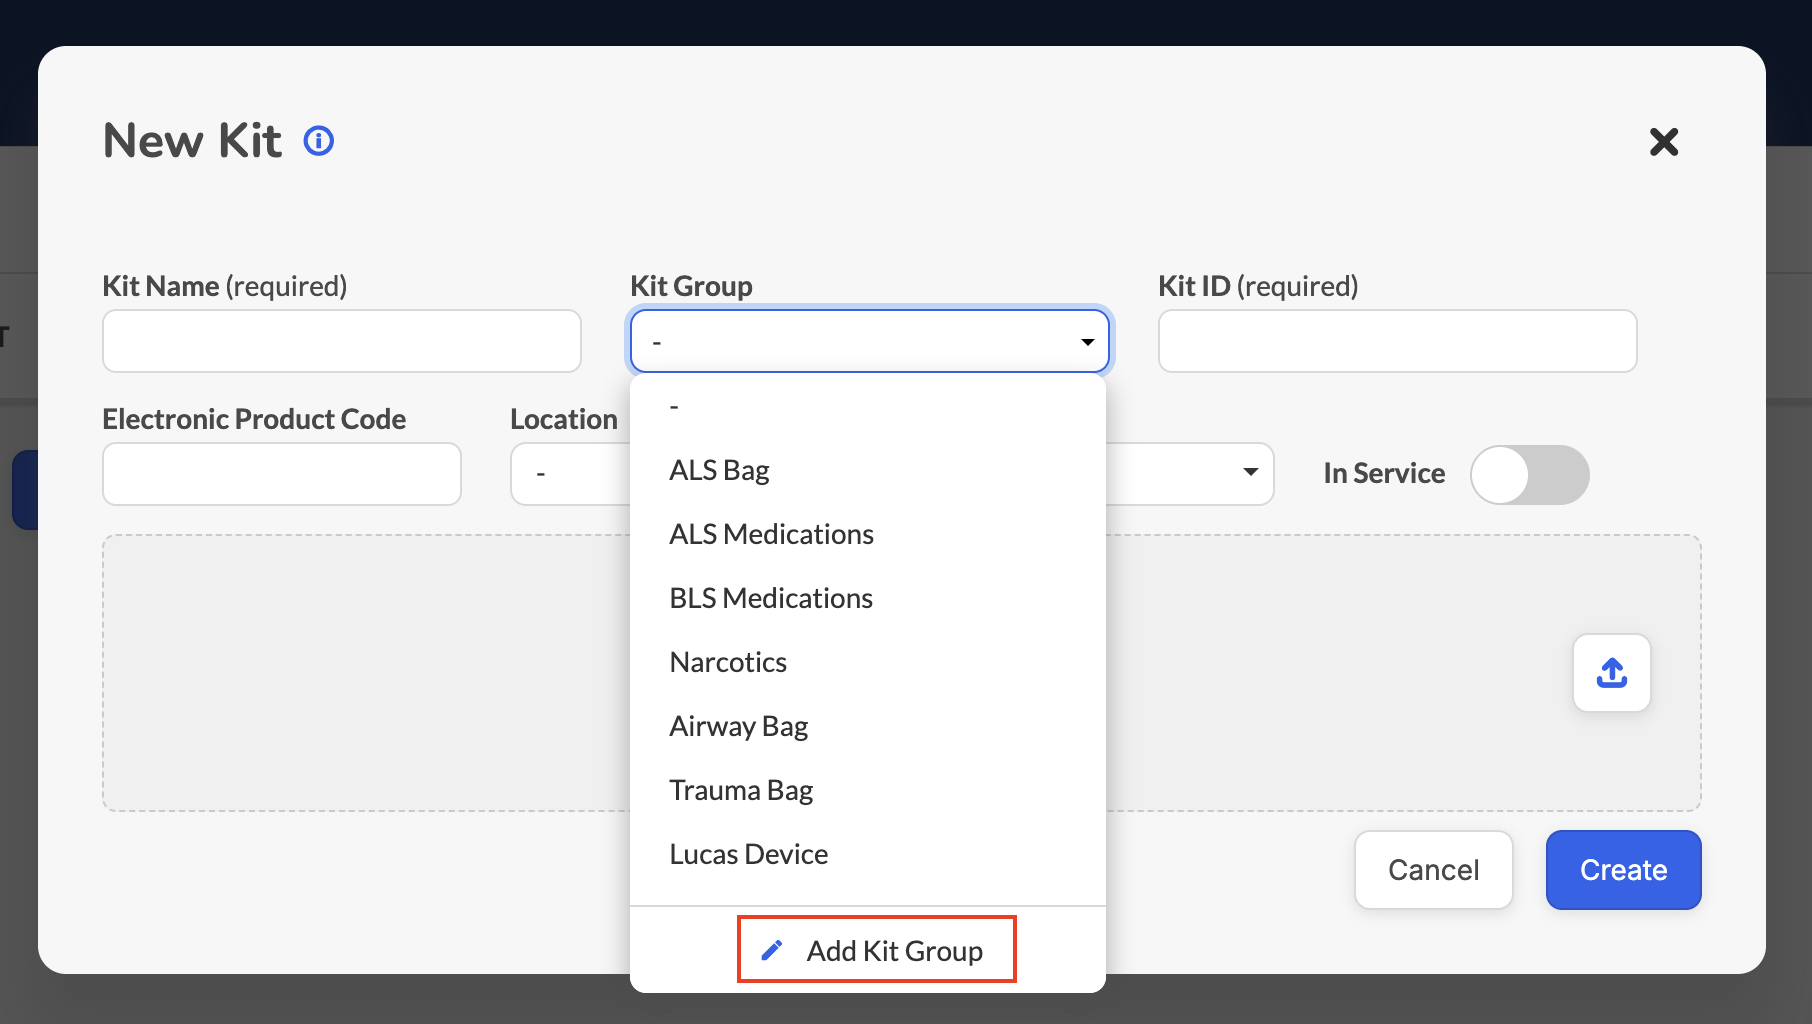Focus the Kit Name input field
Image resolution: width=1812 pixels, height=1024 pixels.
[342, 341]
